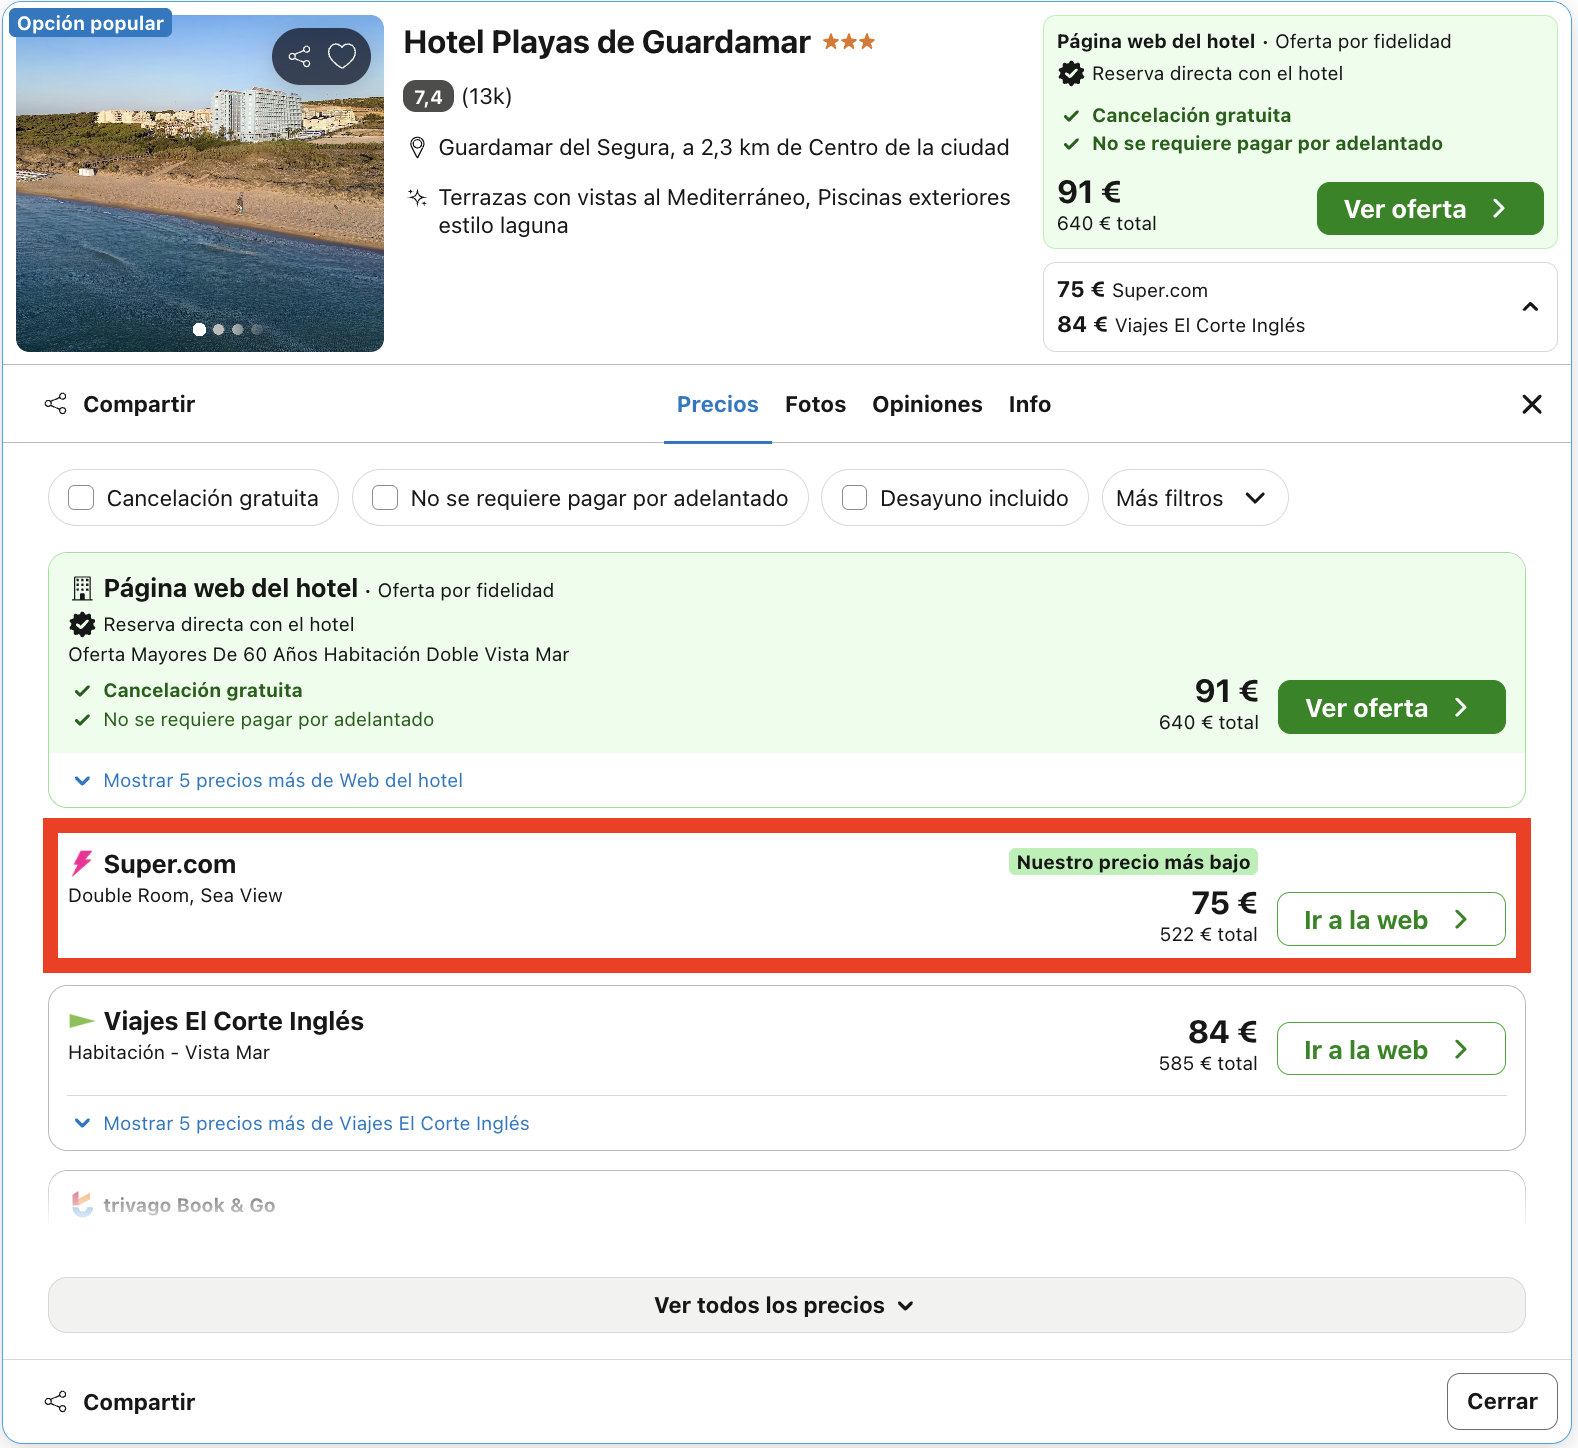Switch to the Fotos tab

pyautogui.click(x=815, y=404)
